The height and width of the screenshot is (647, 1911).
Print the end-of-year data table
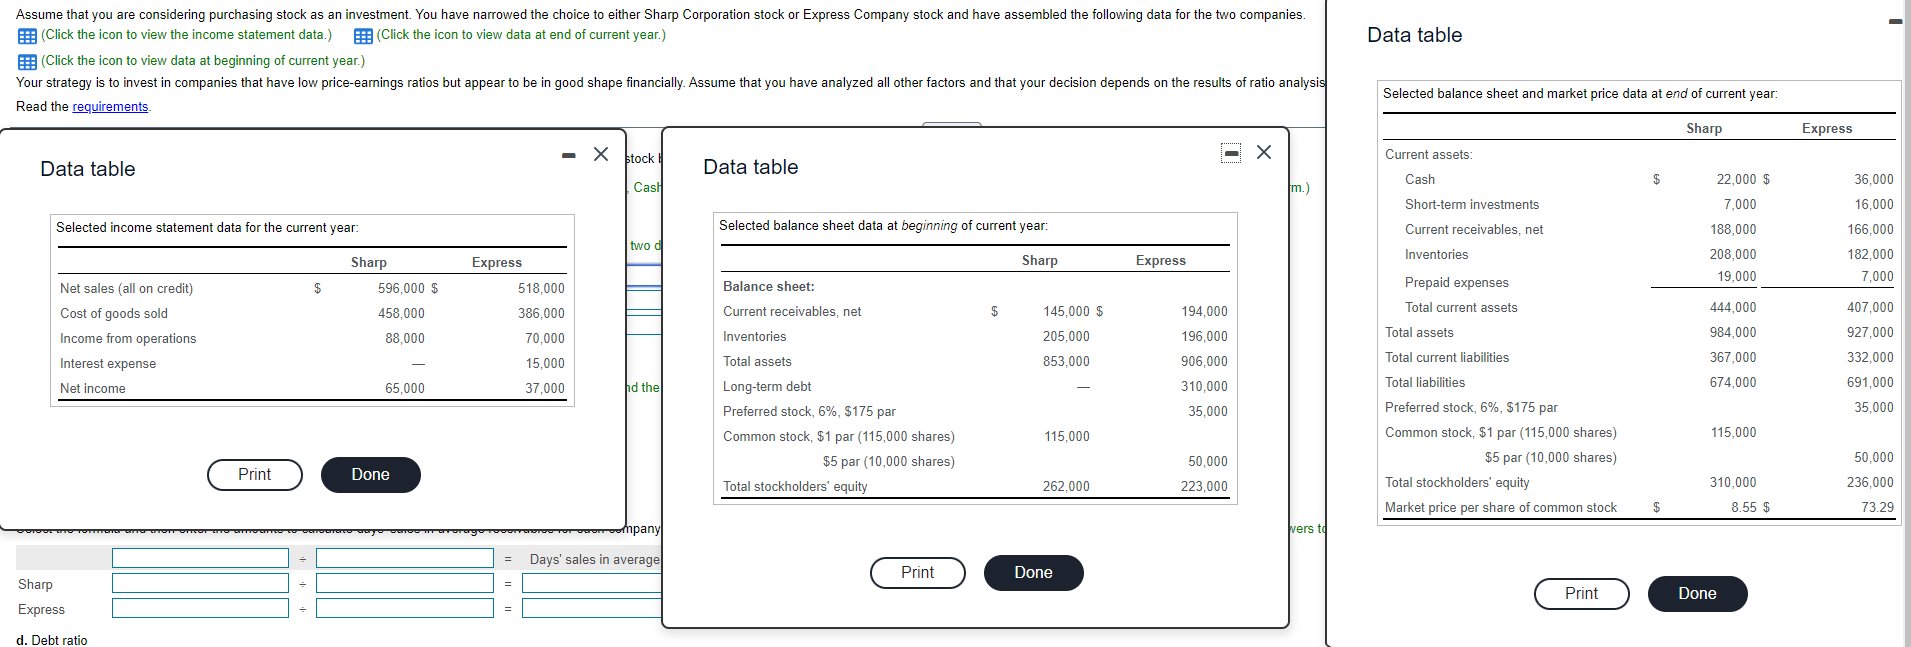coord(1582,594)
